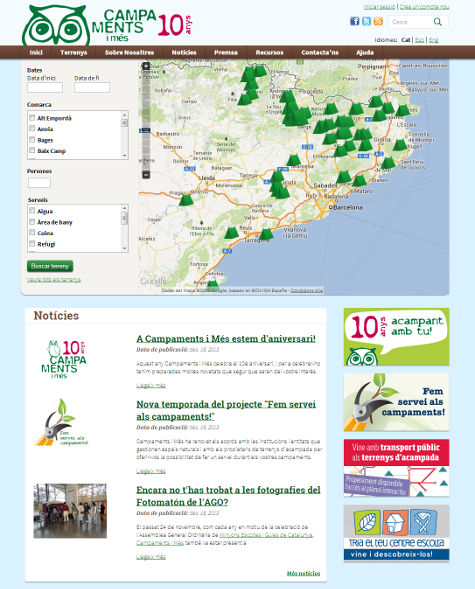
Task: Check the Alt Empordà checkbox
Action: pyautogui.click(x=32, y=118)
